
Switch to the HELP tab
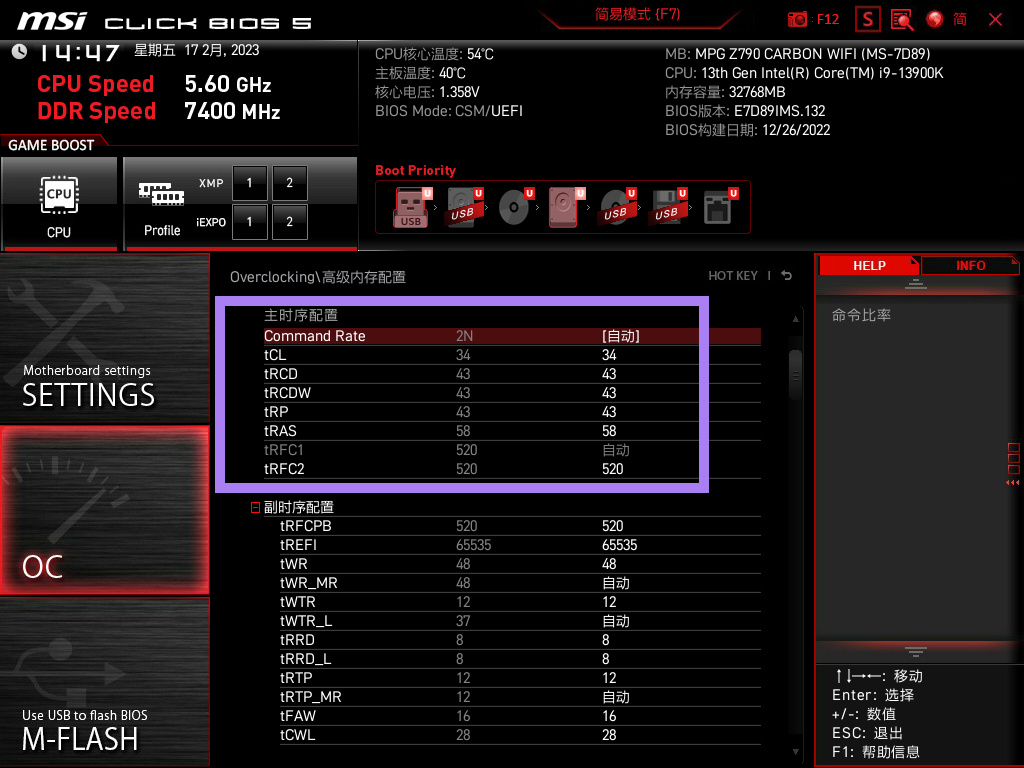(869, 266)
